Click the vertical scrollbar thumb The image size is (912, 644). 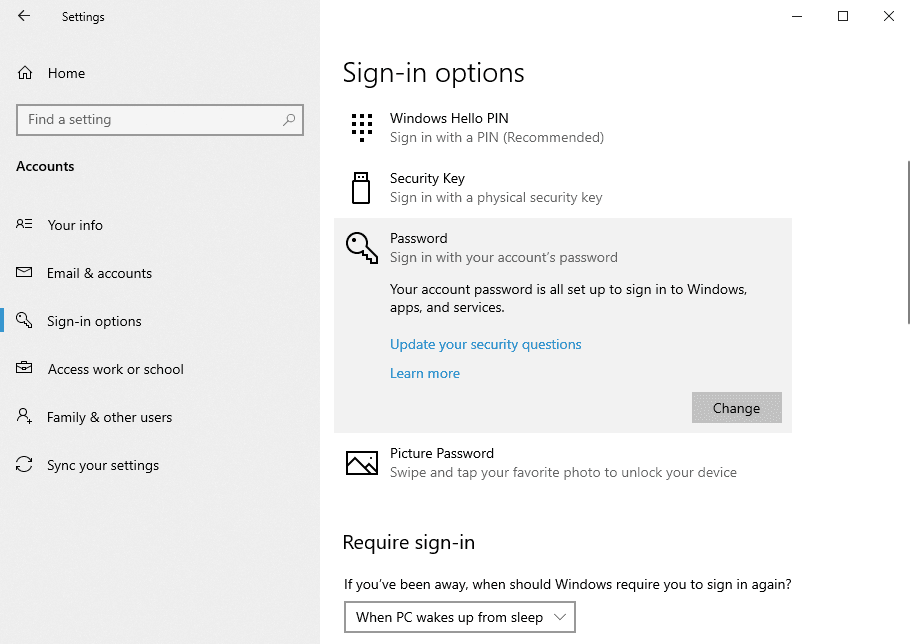(x=909, y=242)
